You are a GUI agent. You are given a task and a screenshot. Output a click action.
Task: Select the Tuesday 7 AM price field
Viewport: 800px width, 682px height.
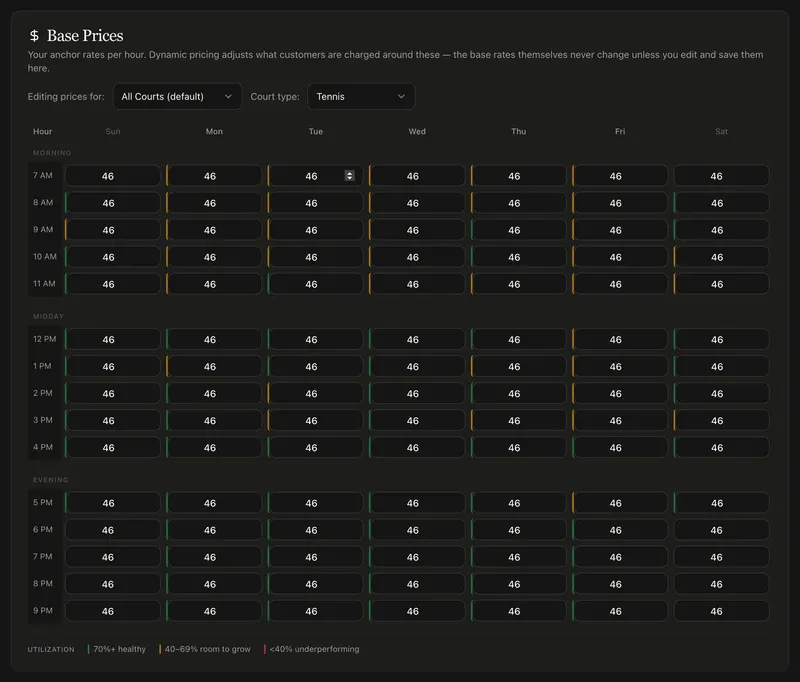(315, 176)
